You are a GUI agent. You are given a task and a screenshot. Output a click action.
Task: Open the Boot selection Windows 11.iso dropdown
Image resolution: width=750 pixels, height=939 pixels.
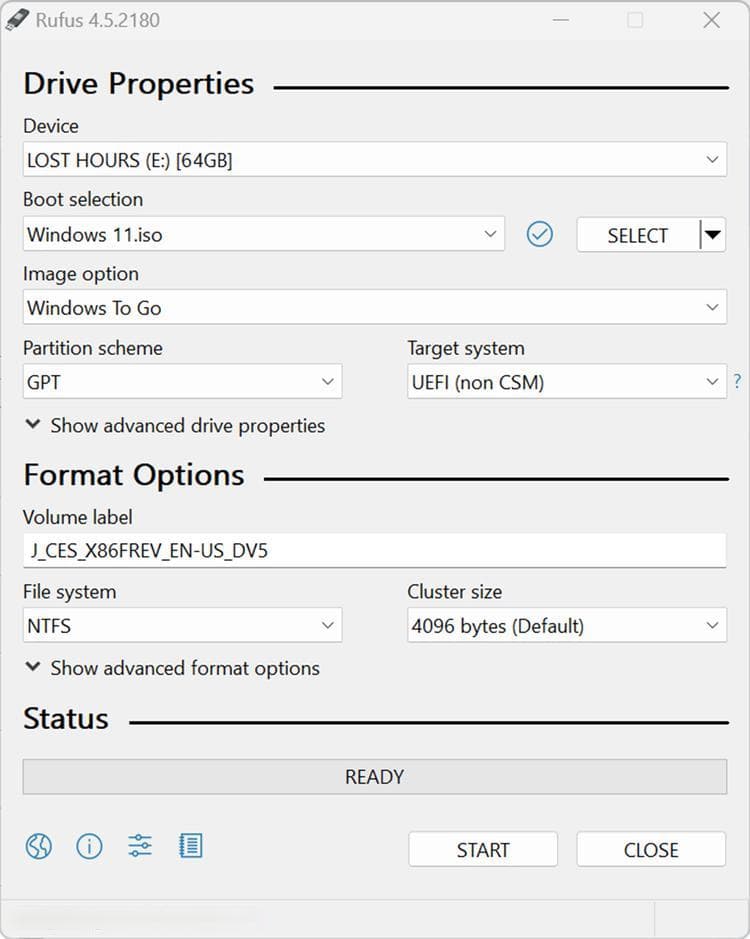[264, 234]
